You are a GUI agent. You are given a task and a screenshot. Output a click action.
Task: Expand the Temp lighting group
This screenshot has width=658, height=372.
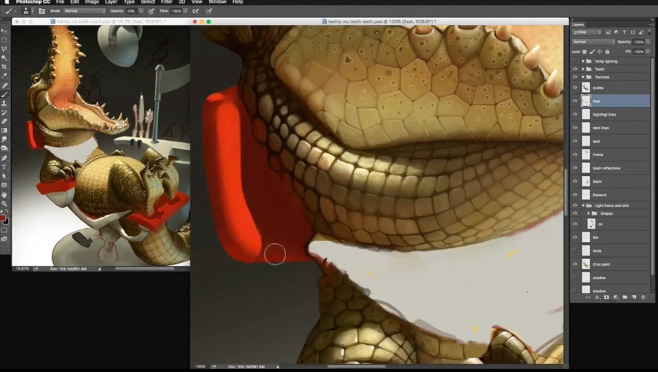tap(583, 61)
